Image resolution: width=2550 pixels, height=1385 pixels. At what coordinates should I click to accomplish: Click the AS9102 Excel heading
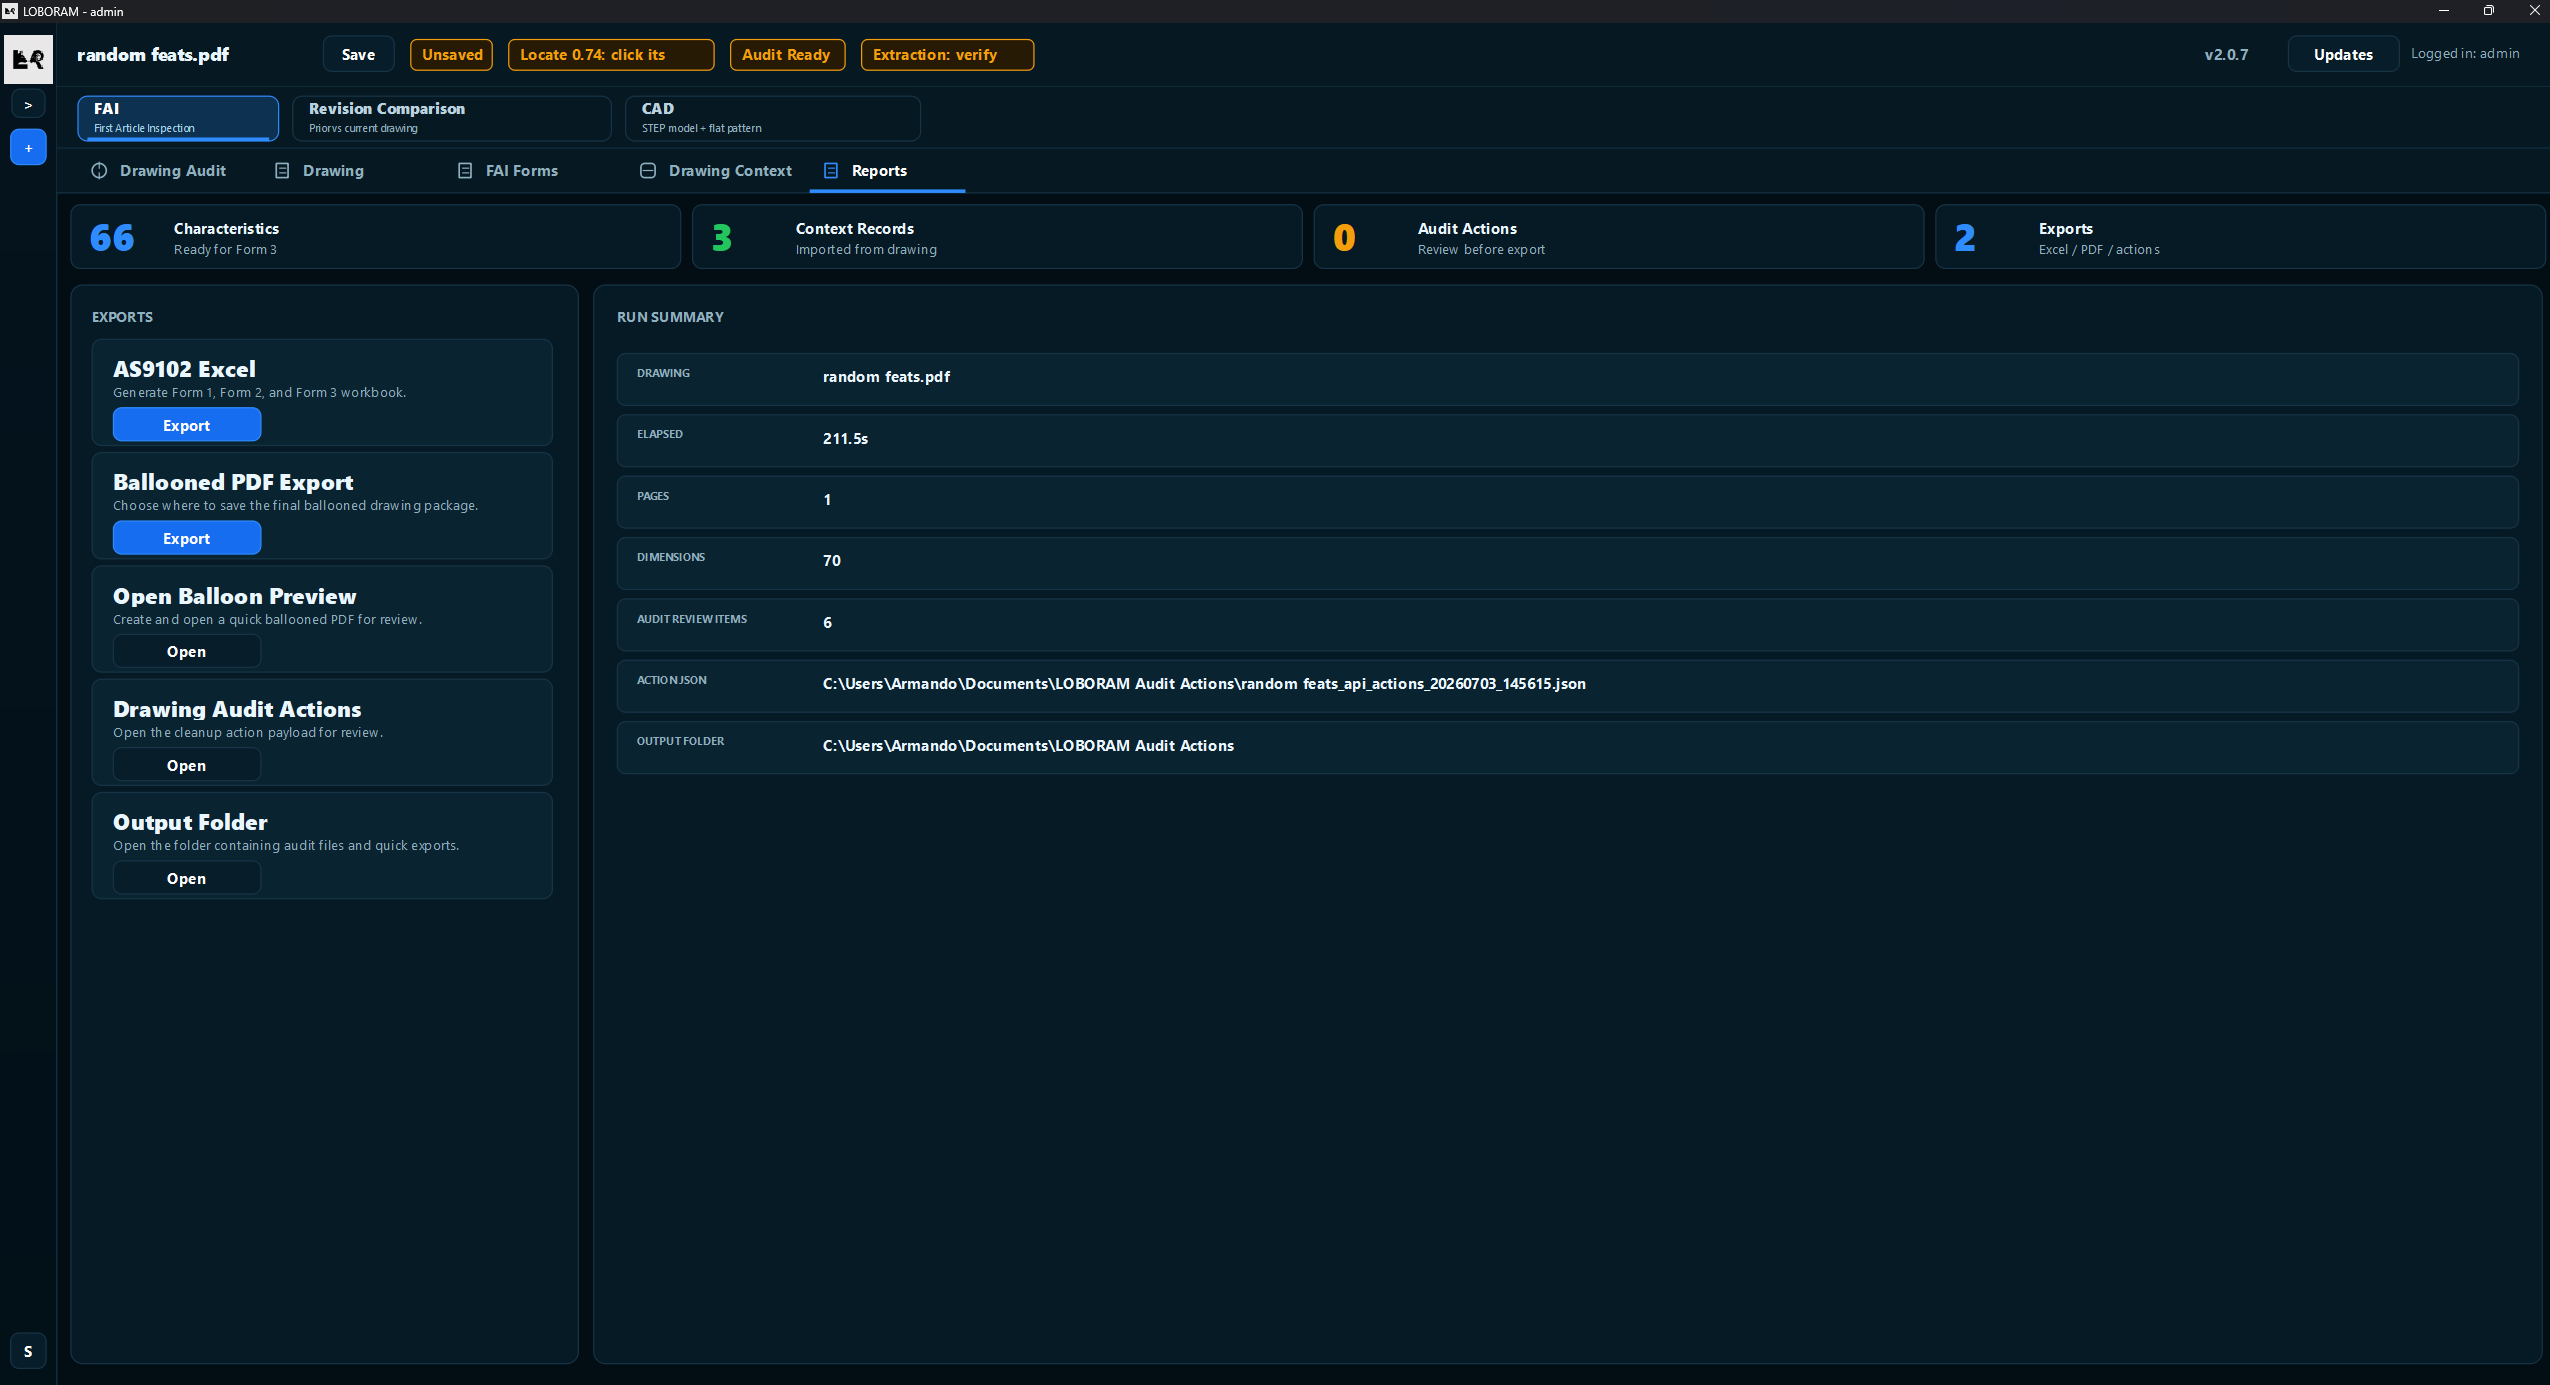pyautogui.click(x=184, y=369)
